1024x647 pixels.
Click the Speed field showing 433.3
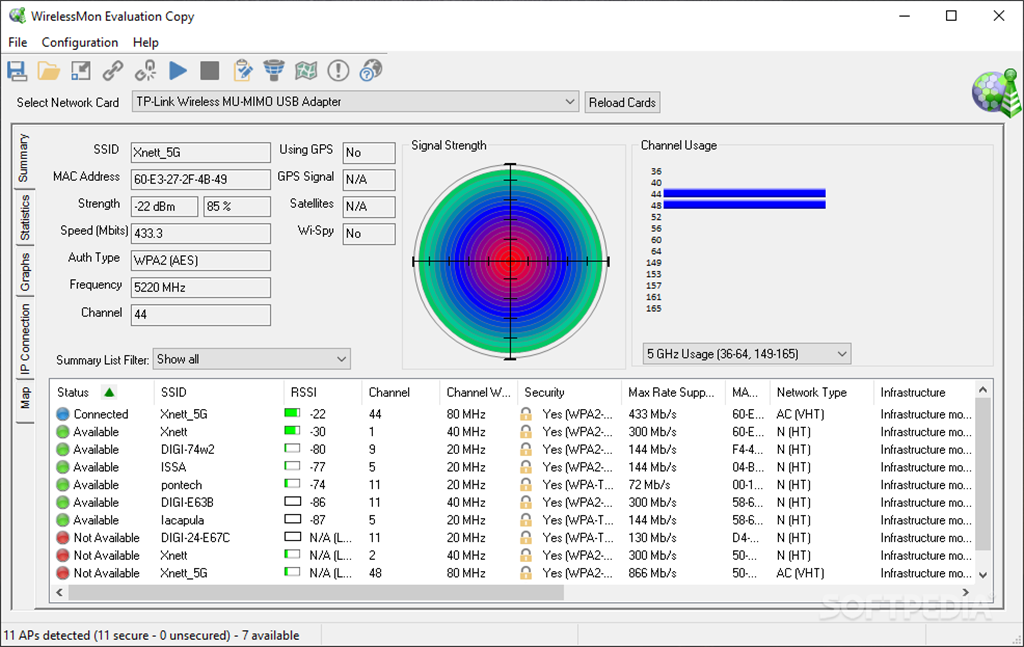coord(200,234)
